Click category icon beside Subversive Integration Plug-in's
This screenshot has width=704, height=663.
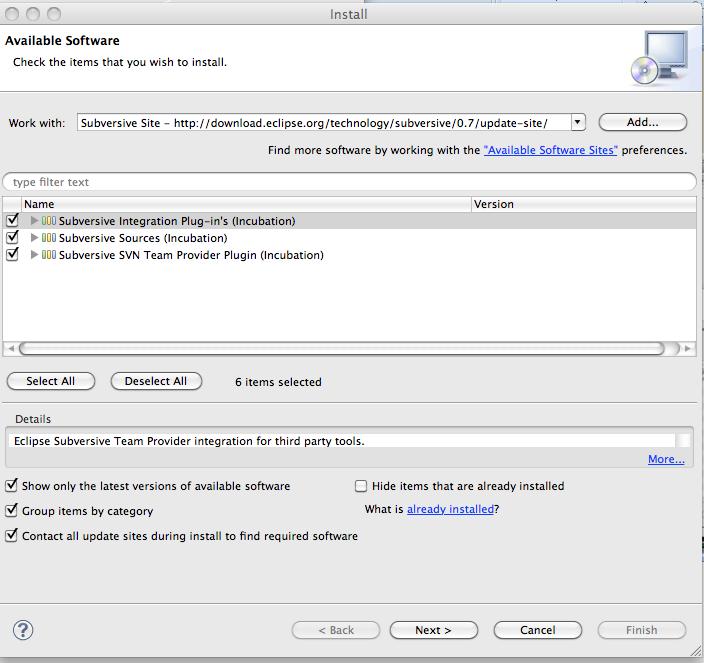(49, 220)
